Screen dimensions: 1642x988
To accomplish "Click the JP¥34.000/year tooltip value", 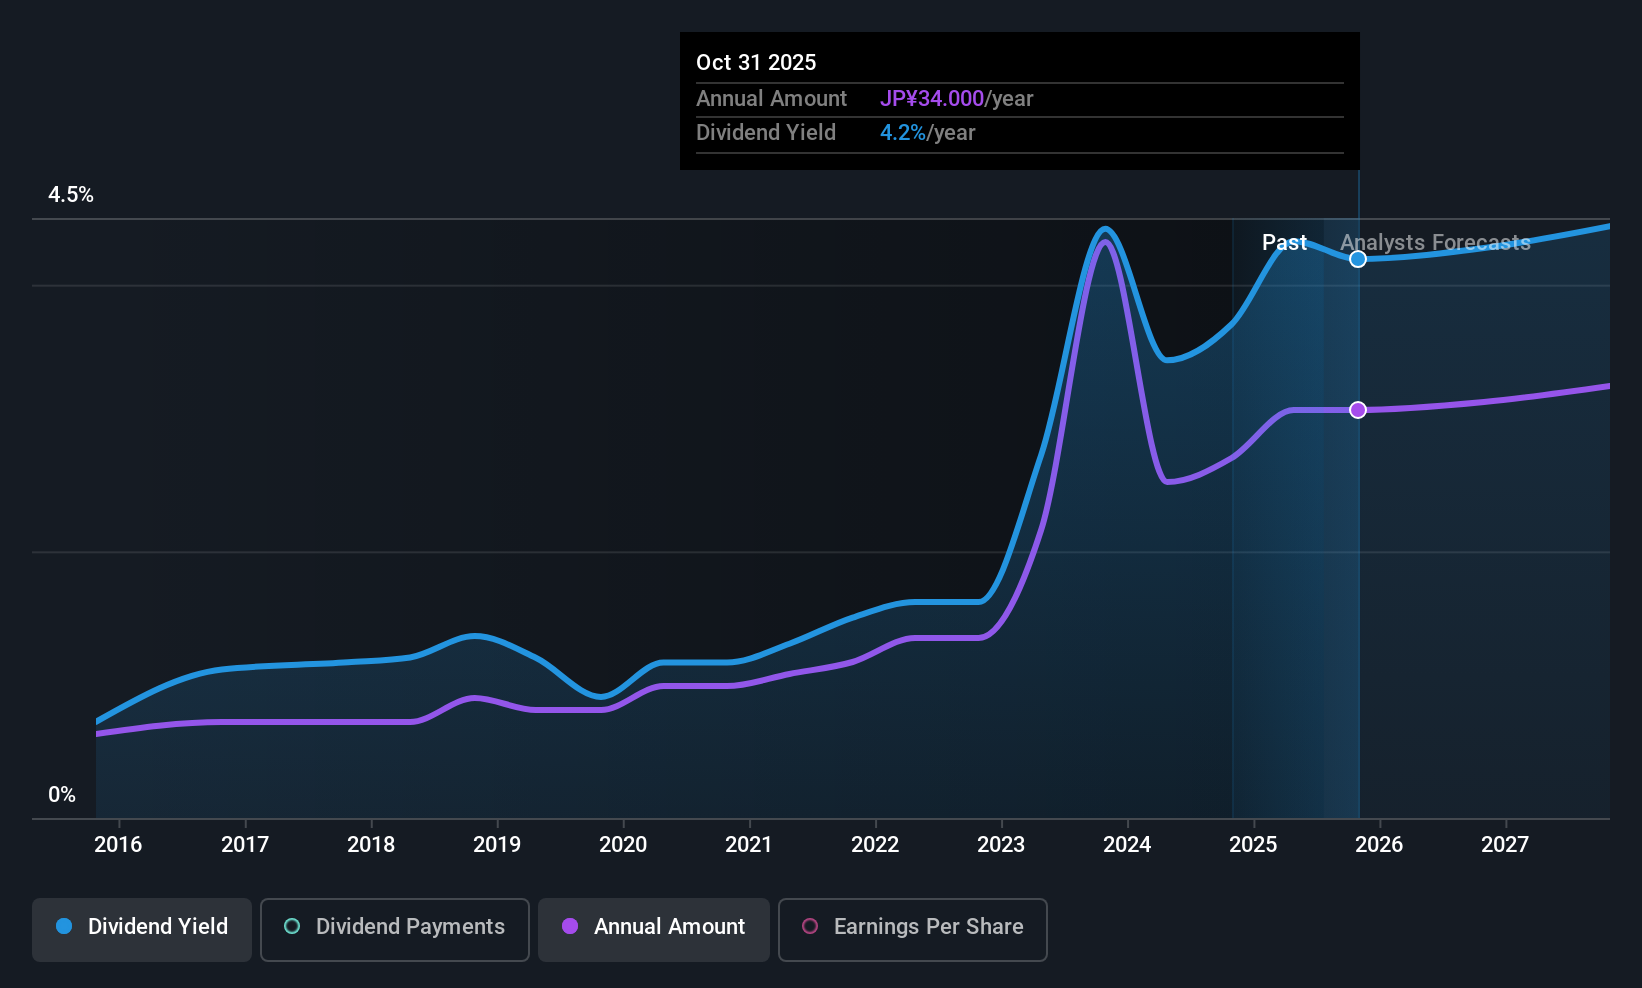I will 956,99.
